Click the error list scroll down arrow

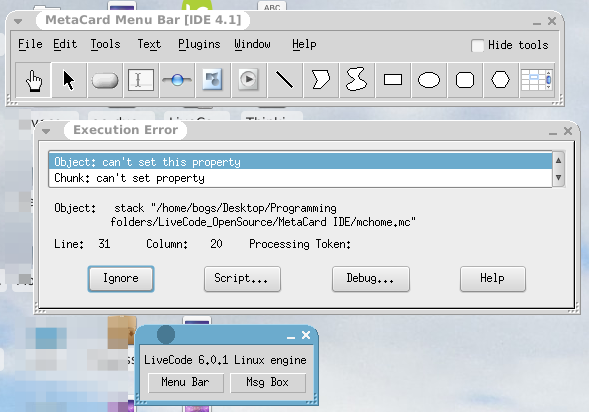coord(559,177)
